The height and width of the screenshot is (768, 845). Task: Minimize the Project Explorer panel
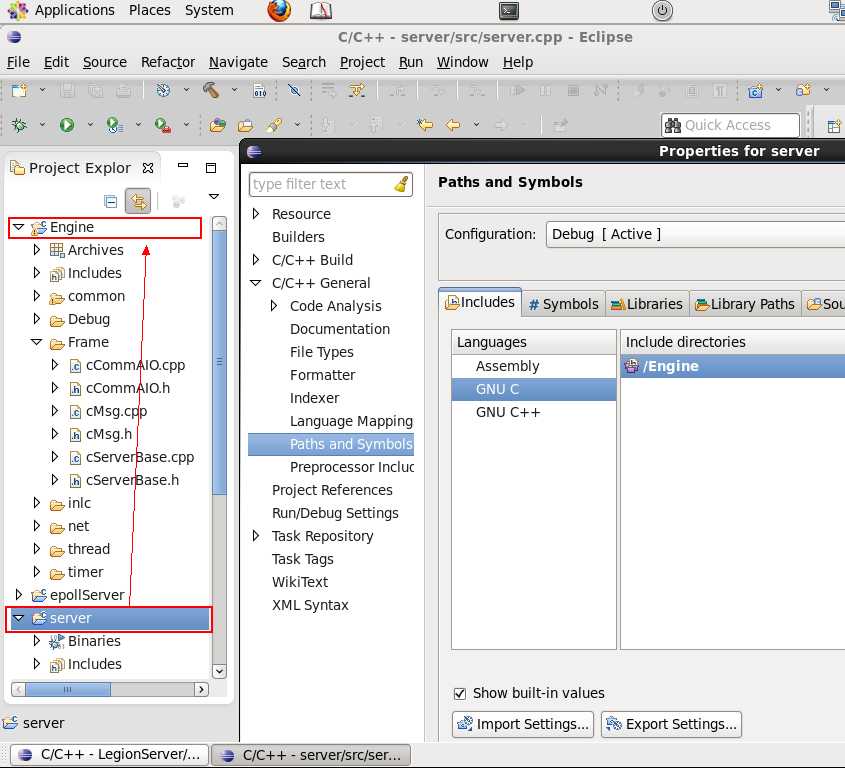(183, 165)
